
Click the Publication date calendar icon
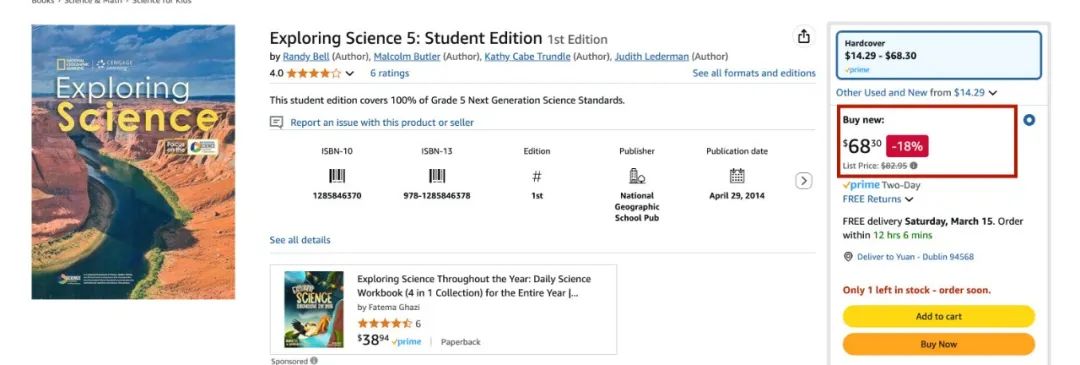point(737,176)
